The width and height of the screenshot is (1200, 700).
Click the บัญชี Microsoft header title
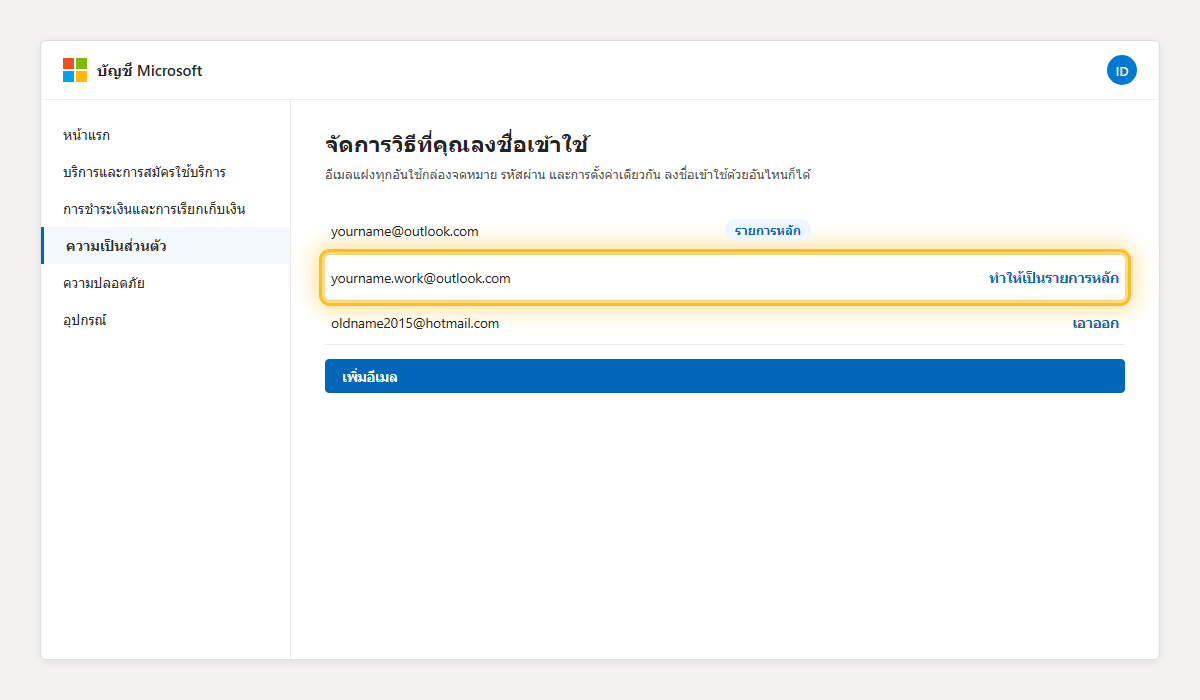(150, 70)
